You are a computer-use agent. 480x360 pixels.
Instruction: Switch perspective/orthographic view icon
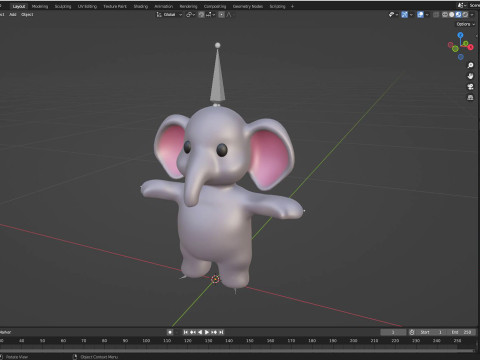pyautogui.click(x=470, y=97)
